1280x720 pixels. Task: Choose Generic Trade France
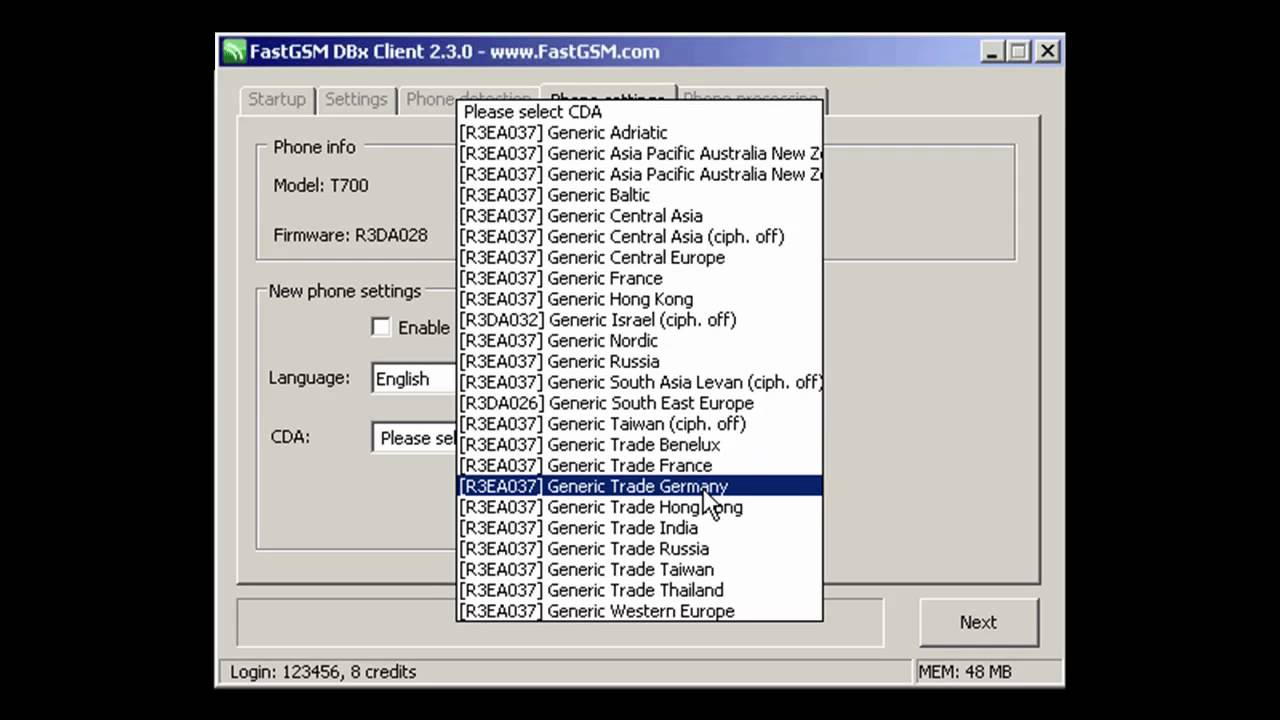tap(640, 466)
